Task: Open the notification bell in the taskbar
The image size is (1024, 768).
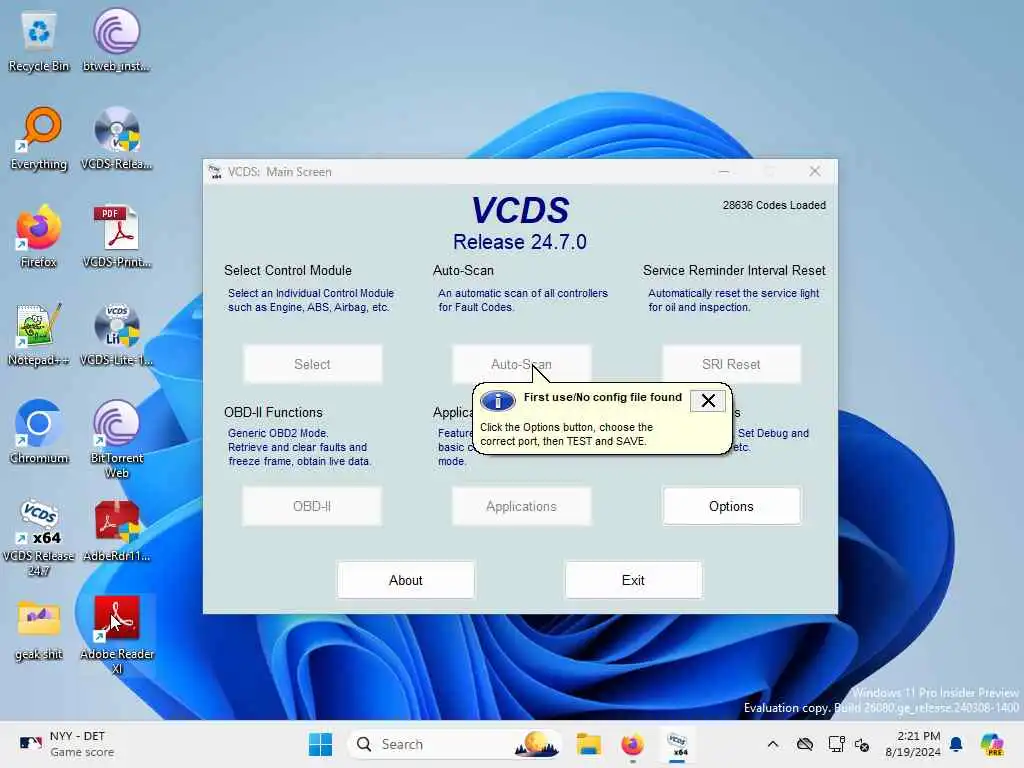Action: [x=956, y=744]
